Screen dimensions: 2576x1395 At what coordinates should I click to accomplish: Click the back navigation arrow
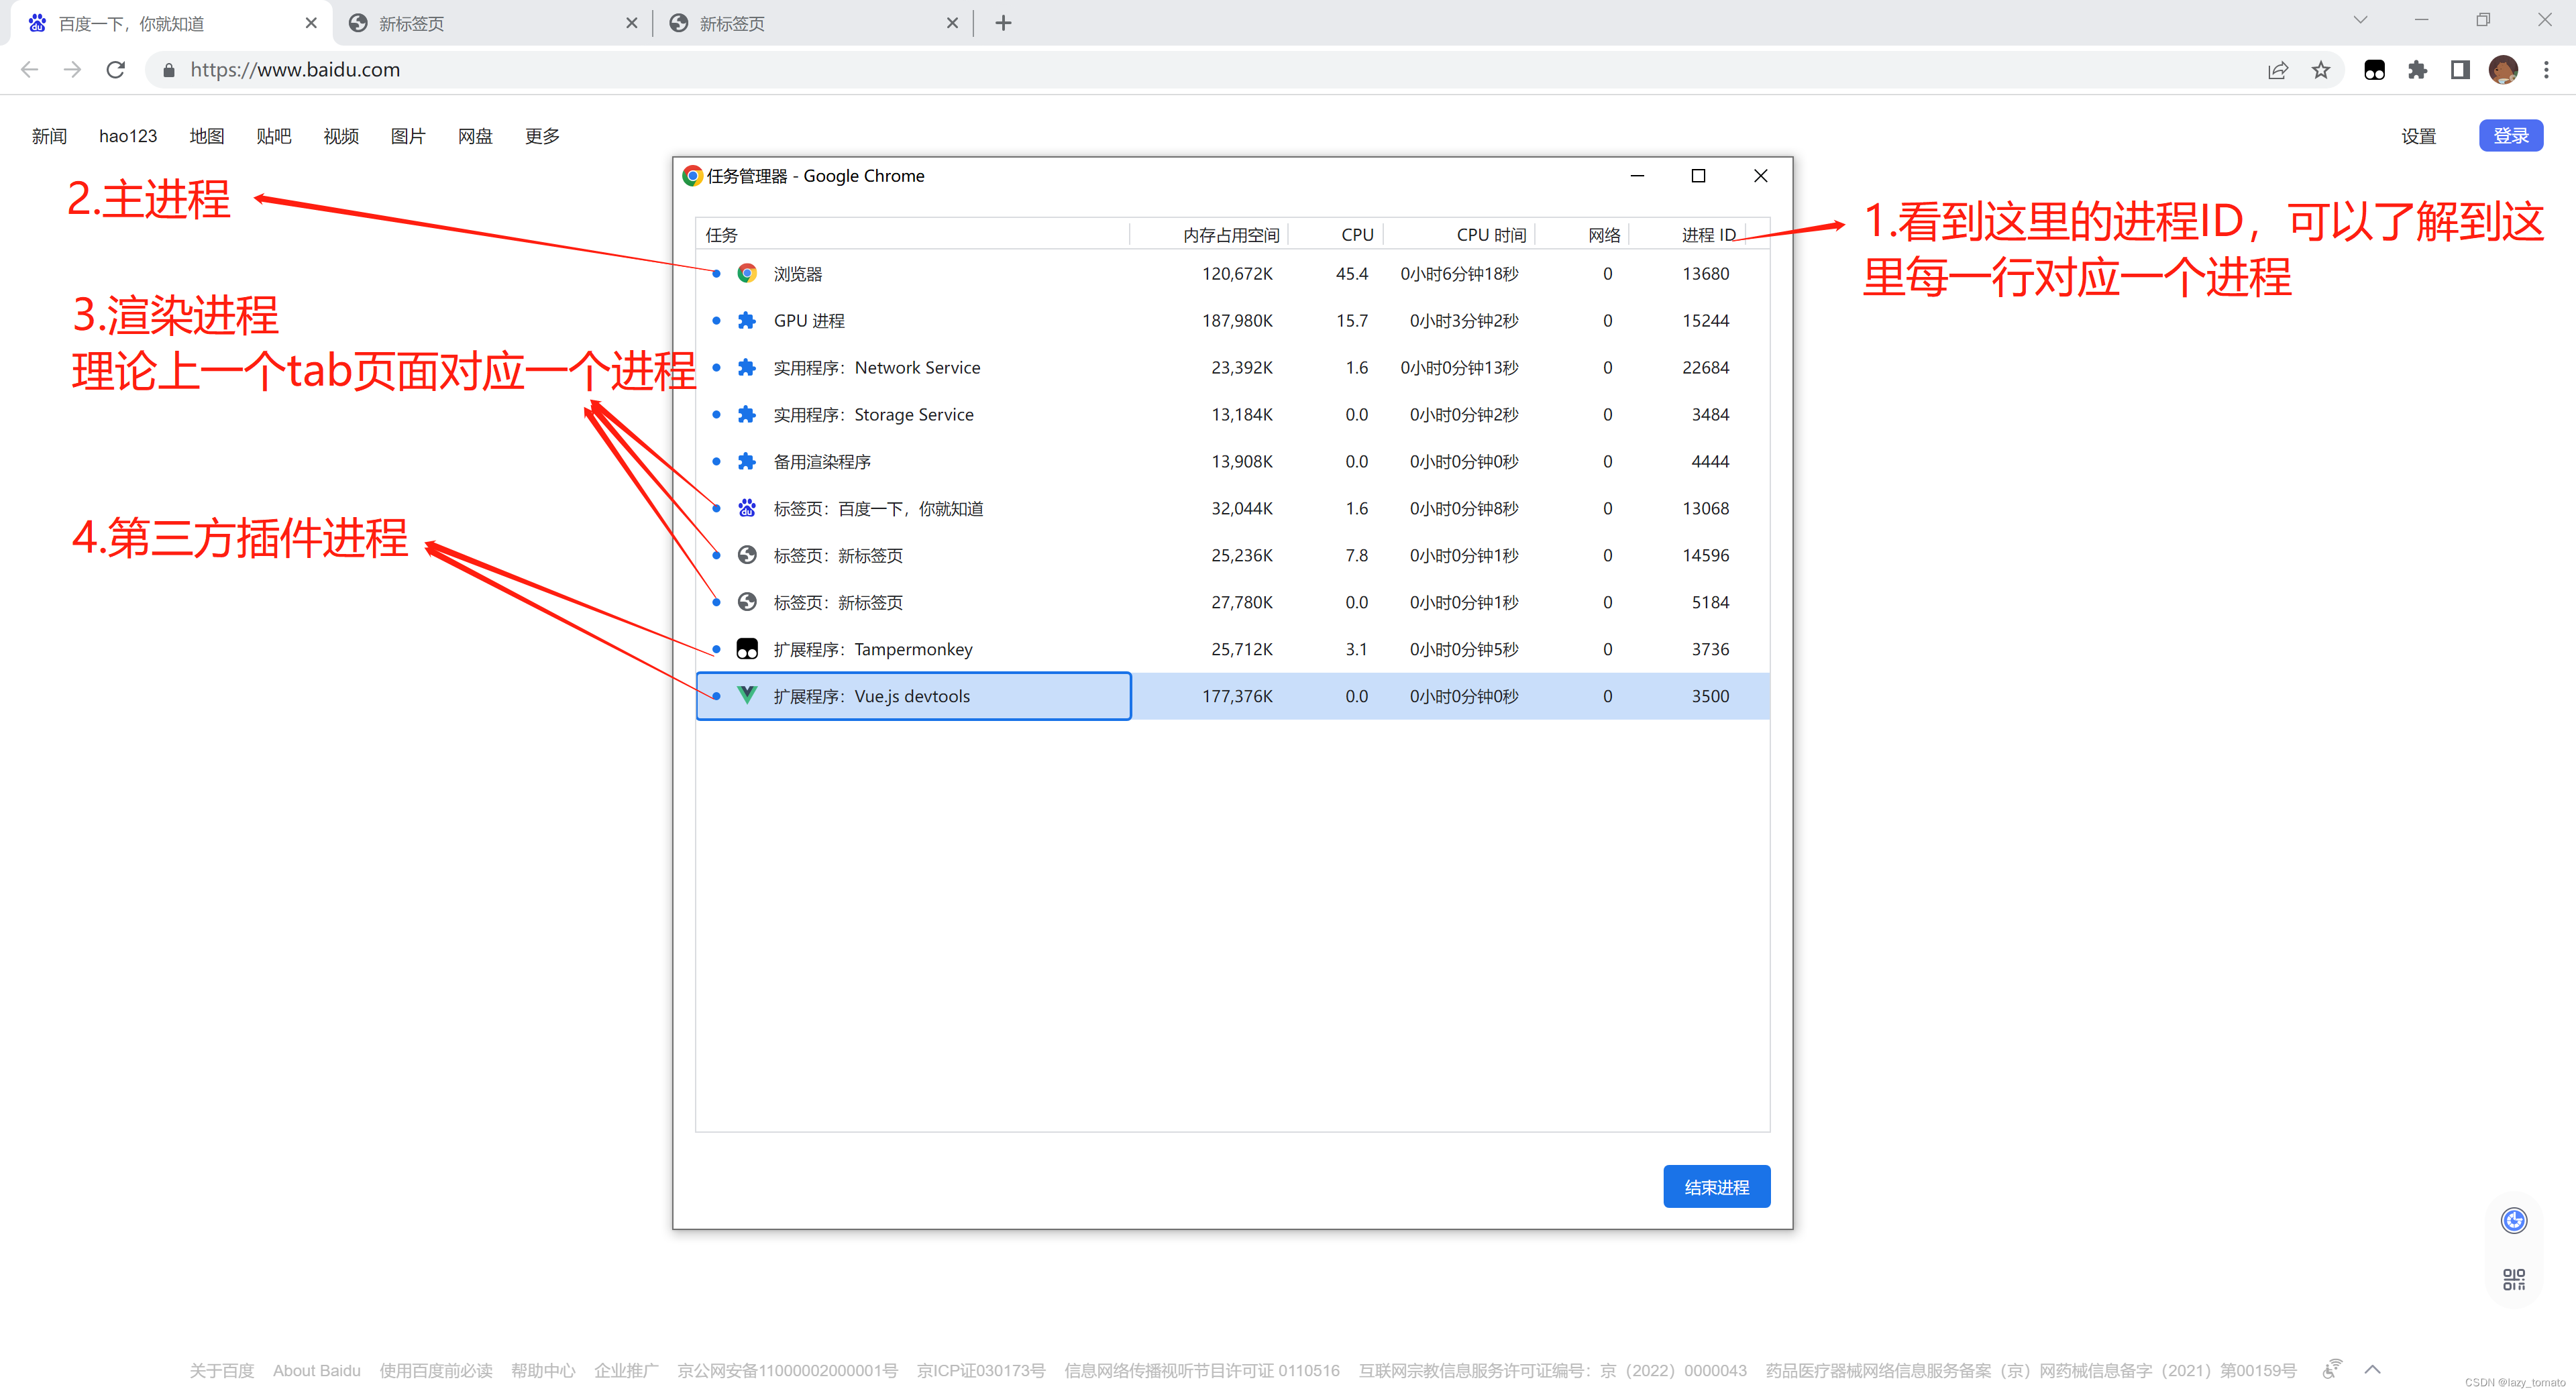pyautogui.click(x=29, y=70)
